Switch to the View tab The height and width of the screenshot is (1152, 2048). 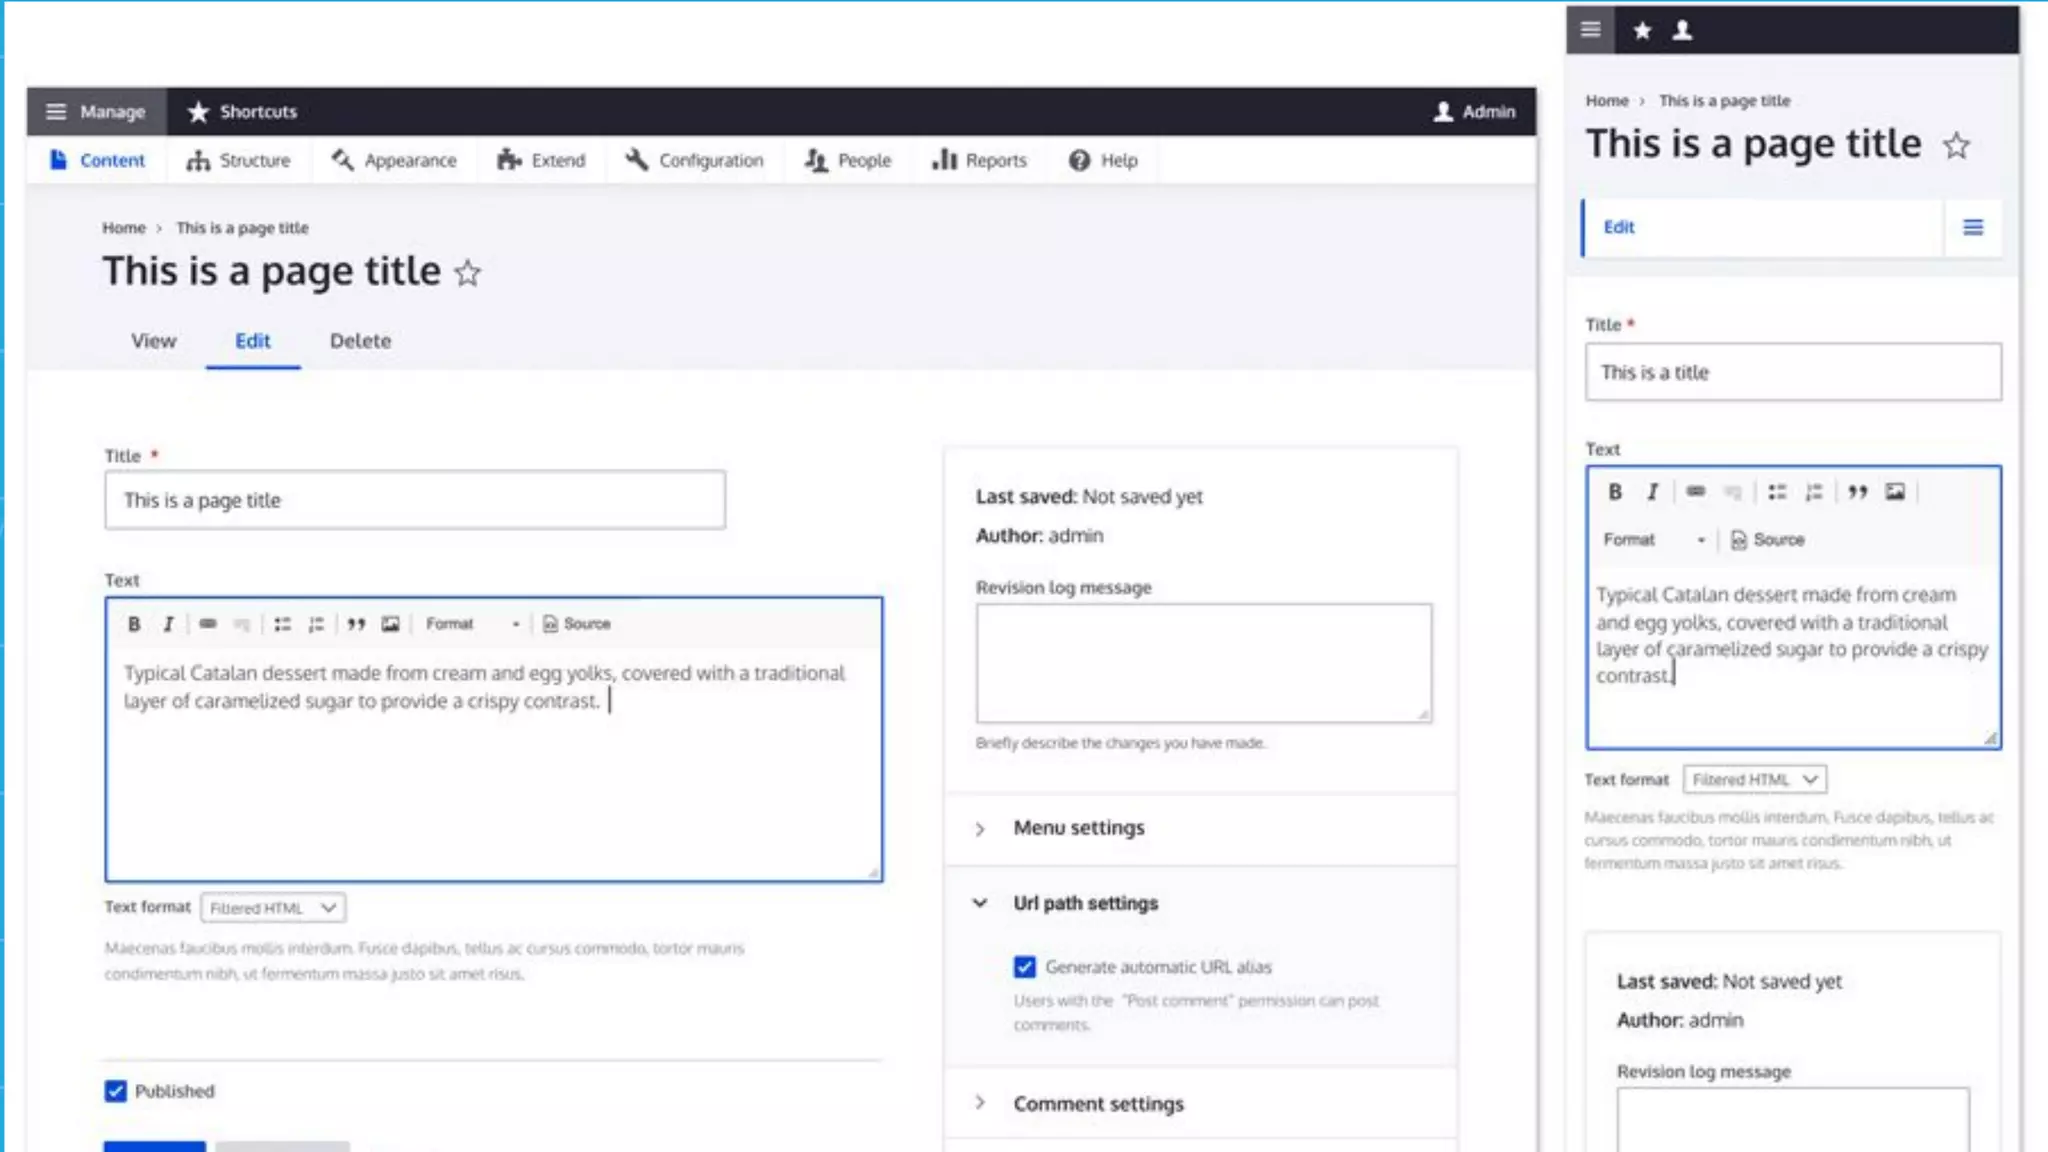pos(153,341)
